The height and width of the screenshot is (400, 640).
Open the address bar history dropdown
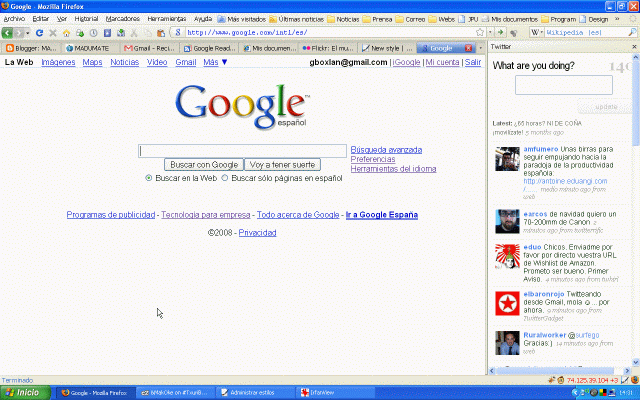490,32
